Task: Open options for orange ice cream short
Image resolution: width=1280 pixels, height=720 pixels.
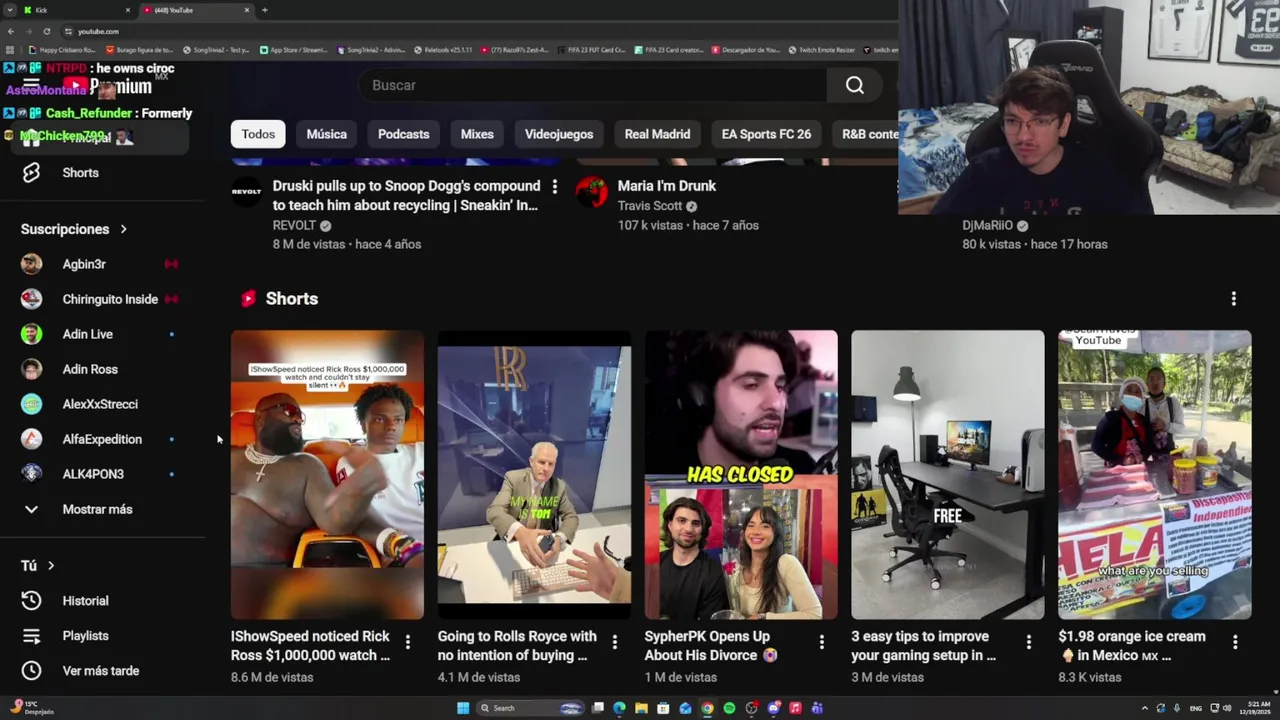Action: coord(1235,642)
